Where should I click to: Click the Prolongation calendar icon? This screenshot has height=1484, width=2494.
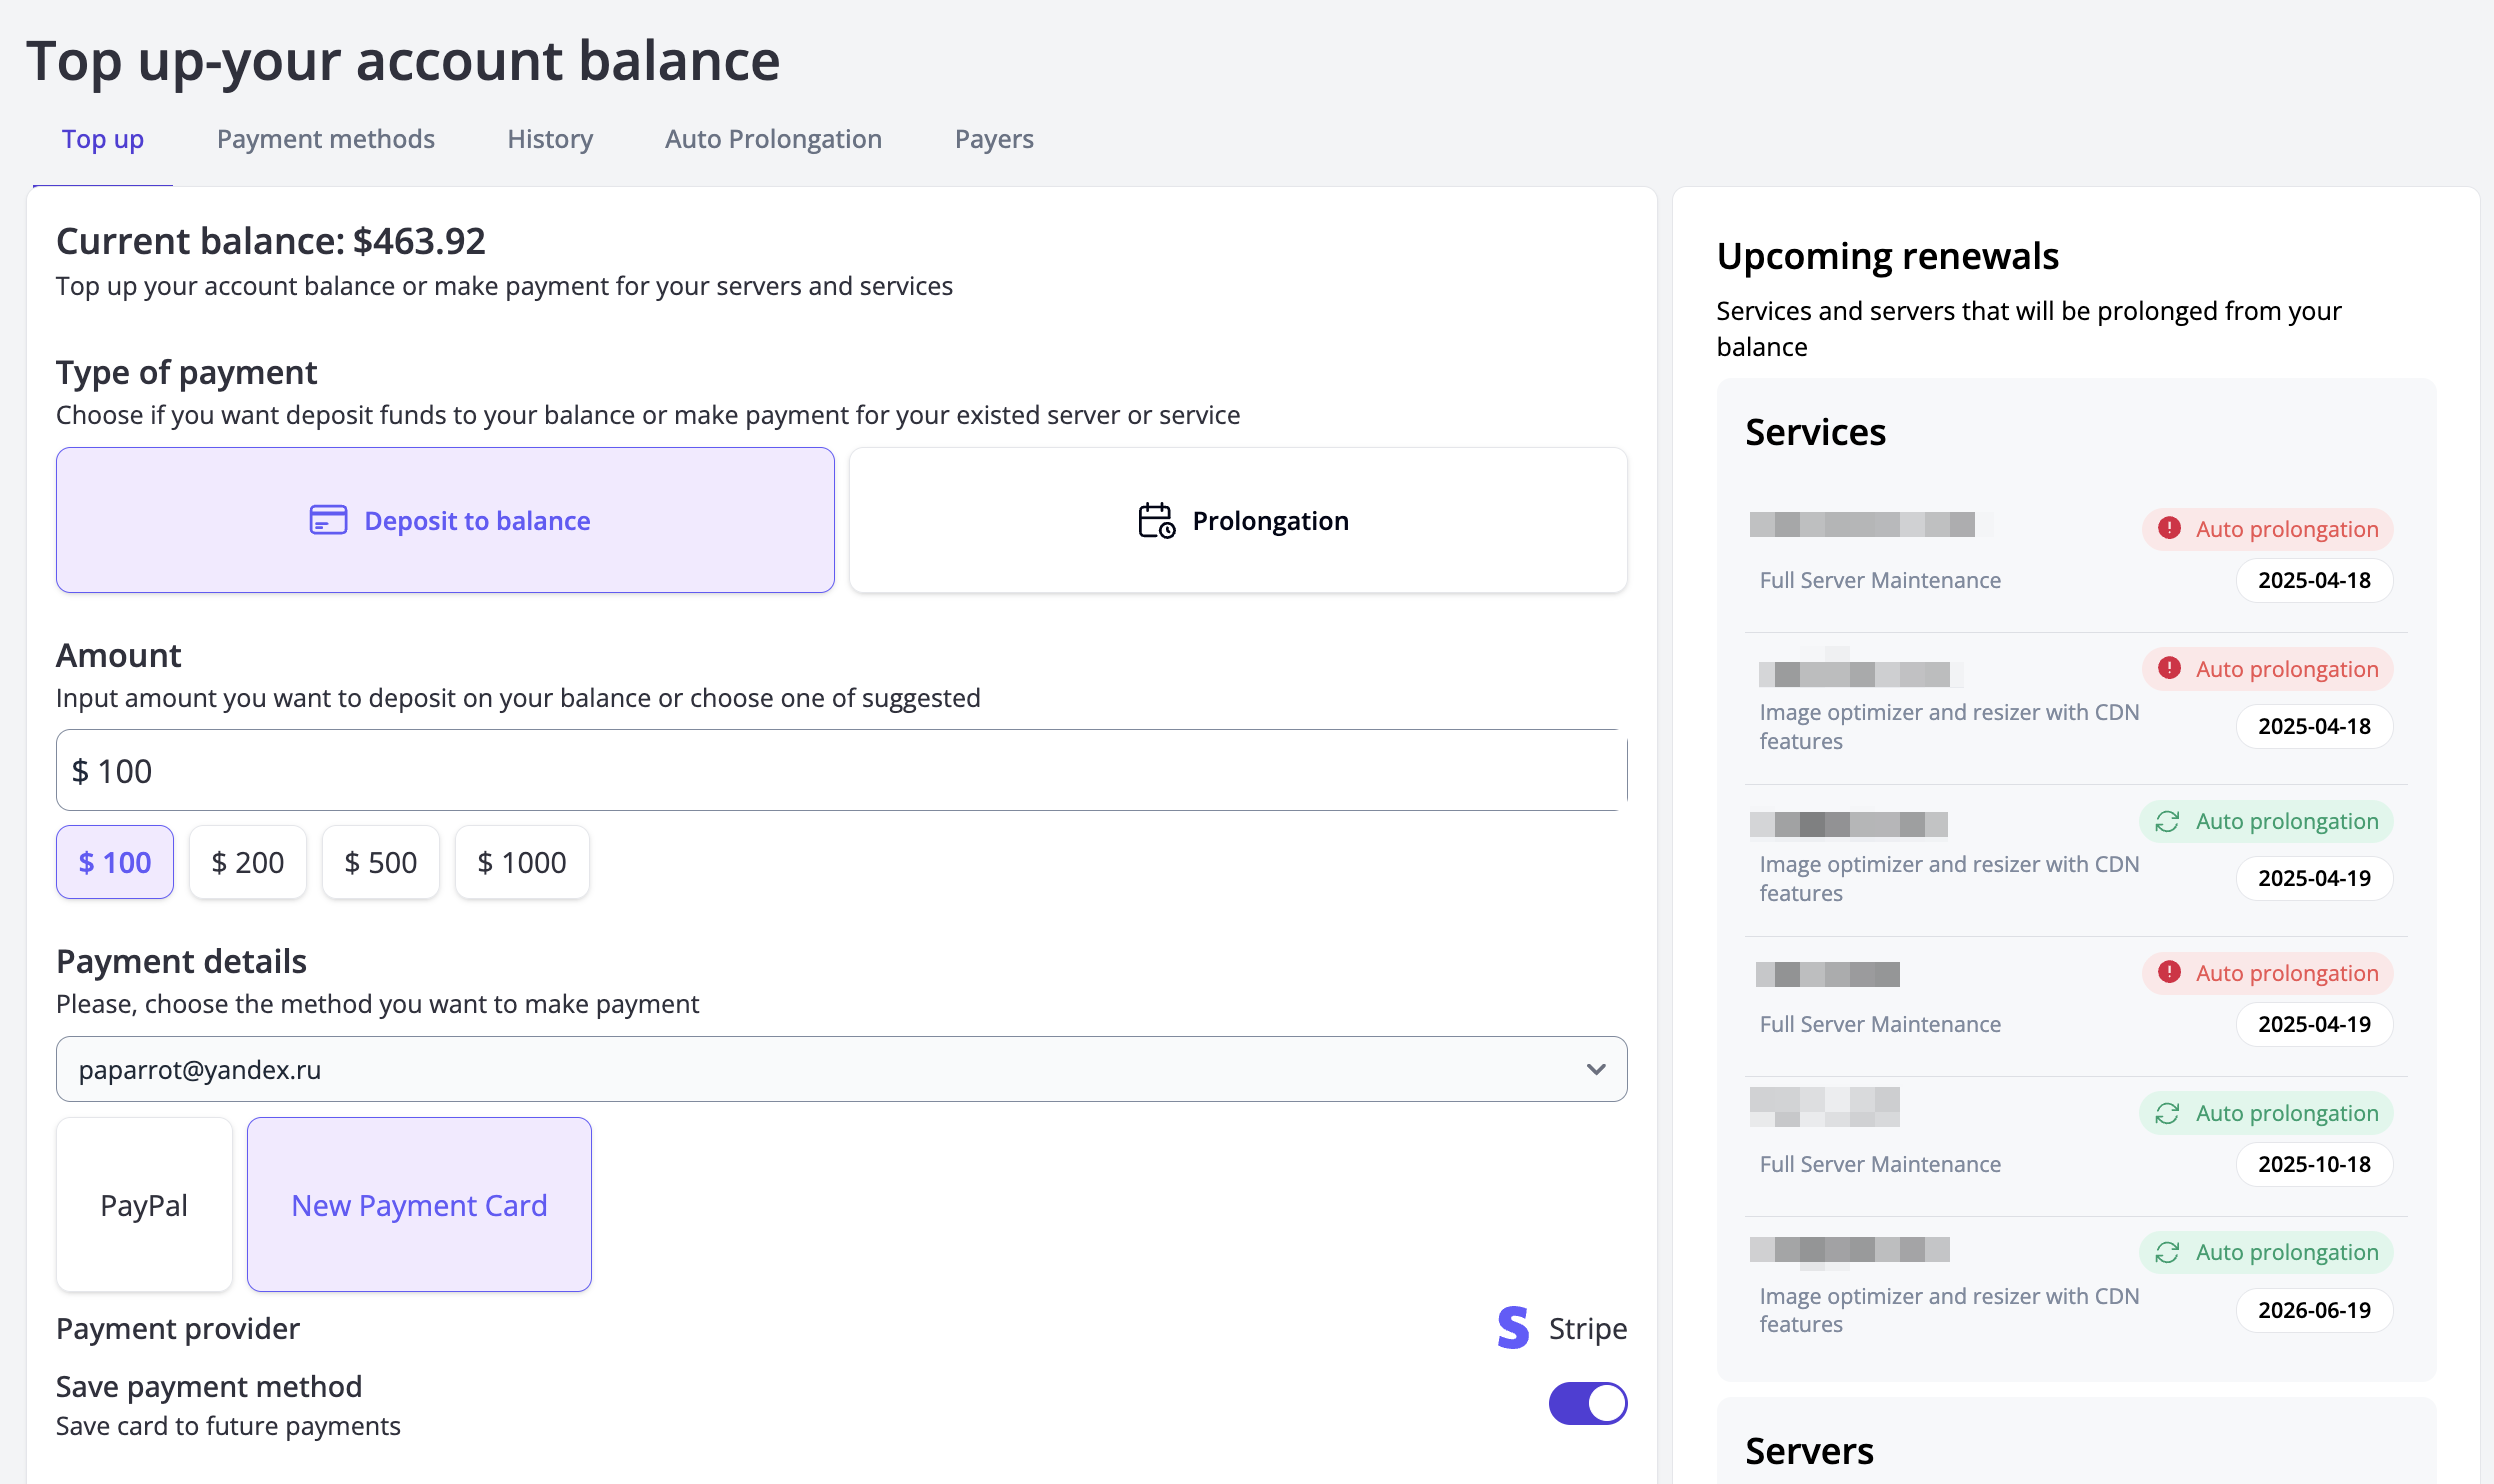[1156, 520]
